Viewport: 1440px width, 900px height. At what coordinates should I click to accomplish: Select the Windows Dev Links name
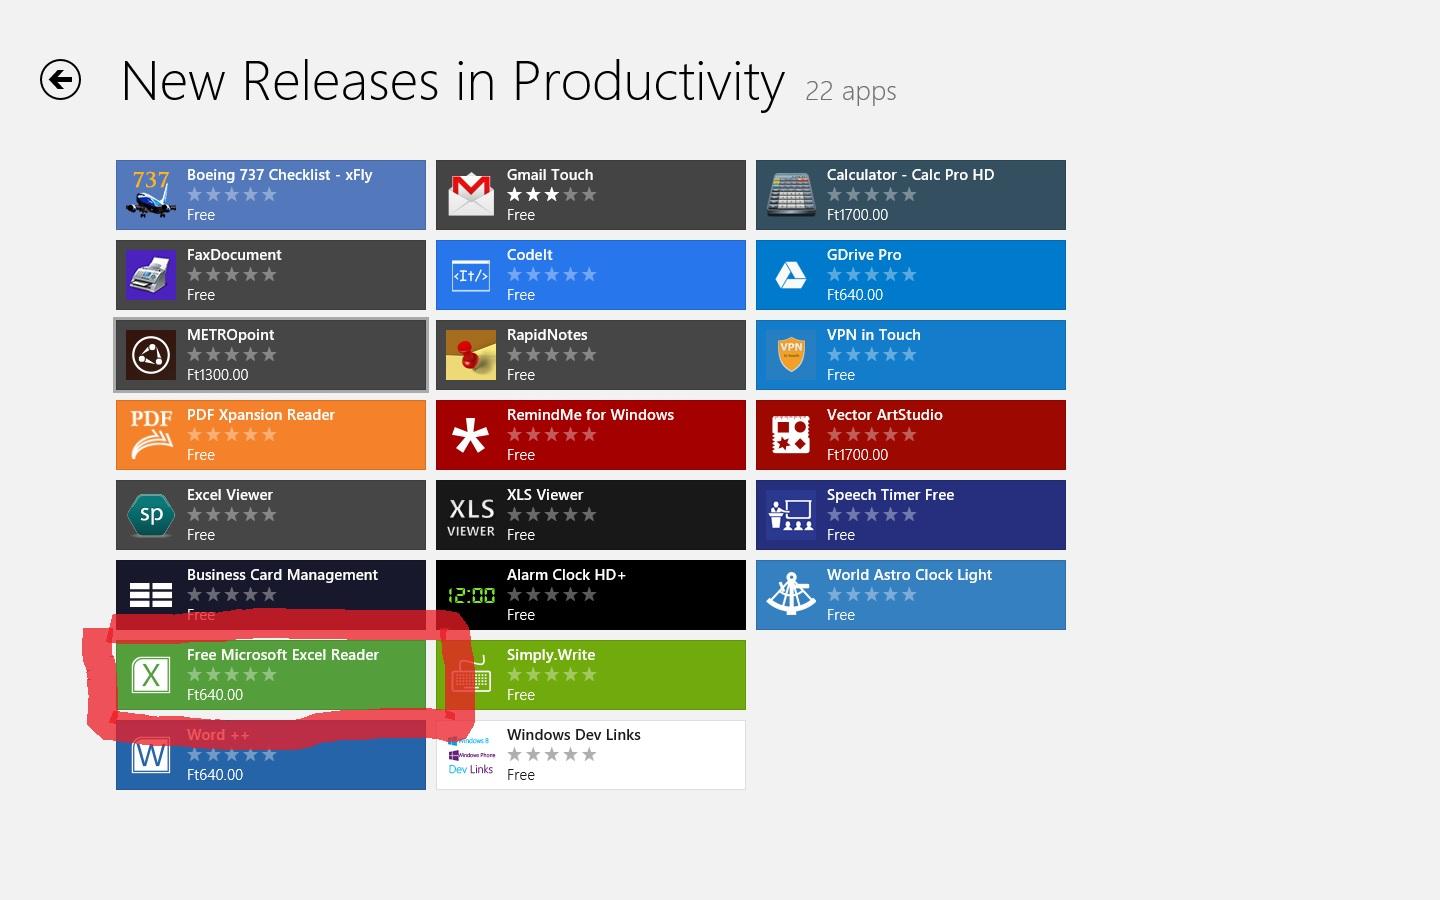click(574, 735)
